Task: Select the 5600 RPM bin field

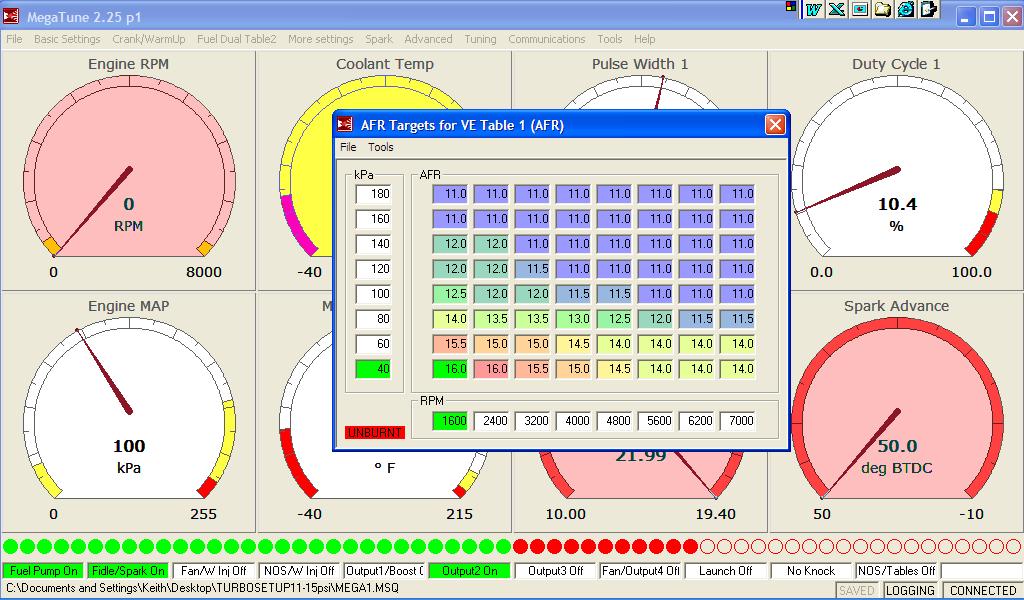Action: tap(656, 421)
